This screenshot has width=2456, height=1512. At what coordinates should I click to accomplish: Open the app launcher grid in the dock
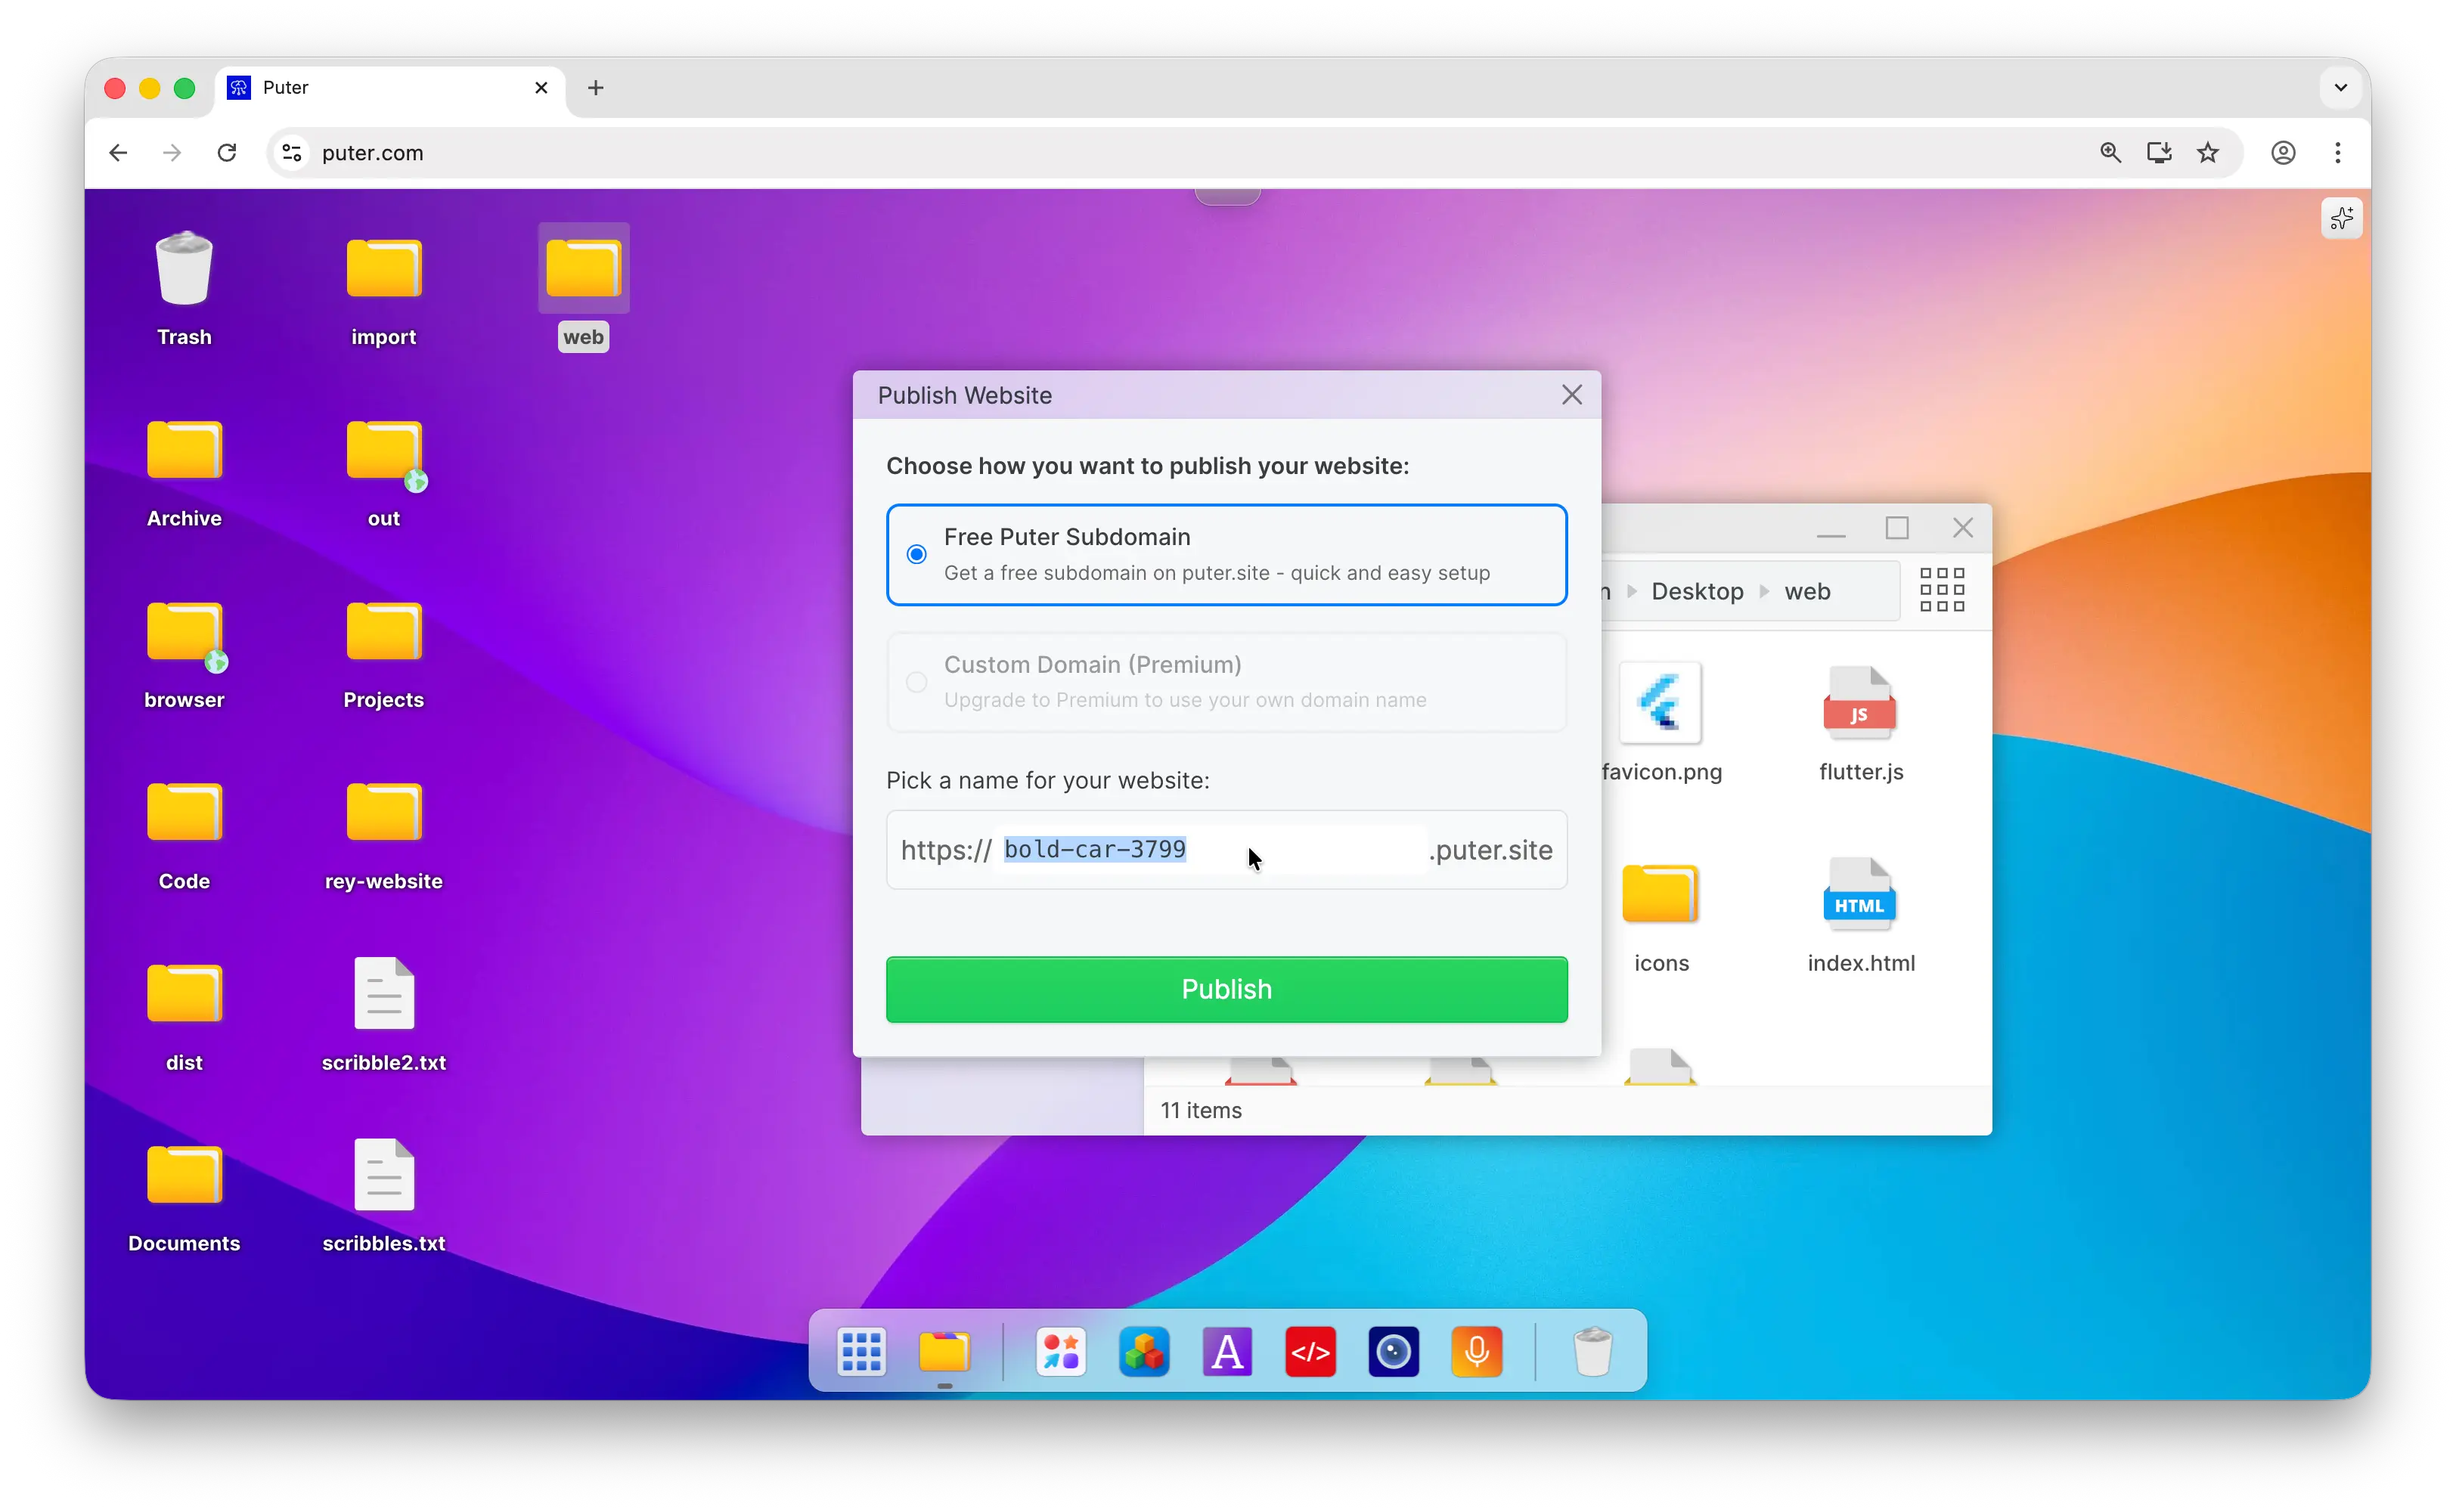tap(861, 1351)
